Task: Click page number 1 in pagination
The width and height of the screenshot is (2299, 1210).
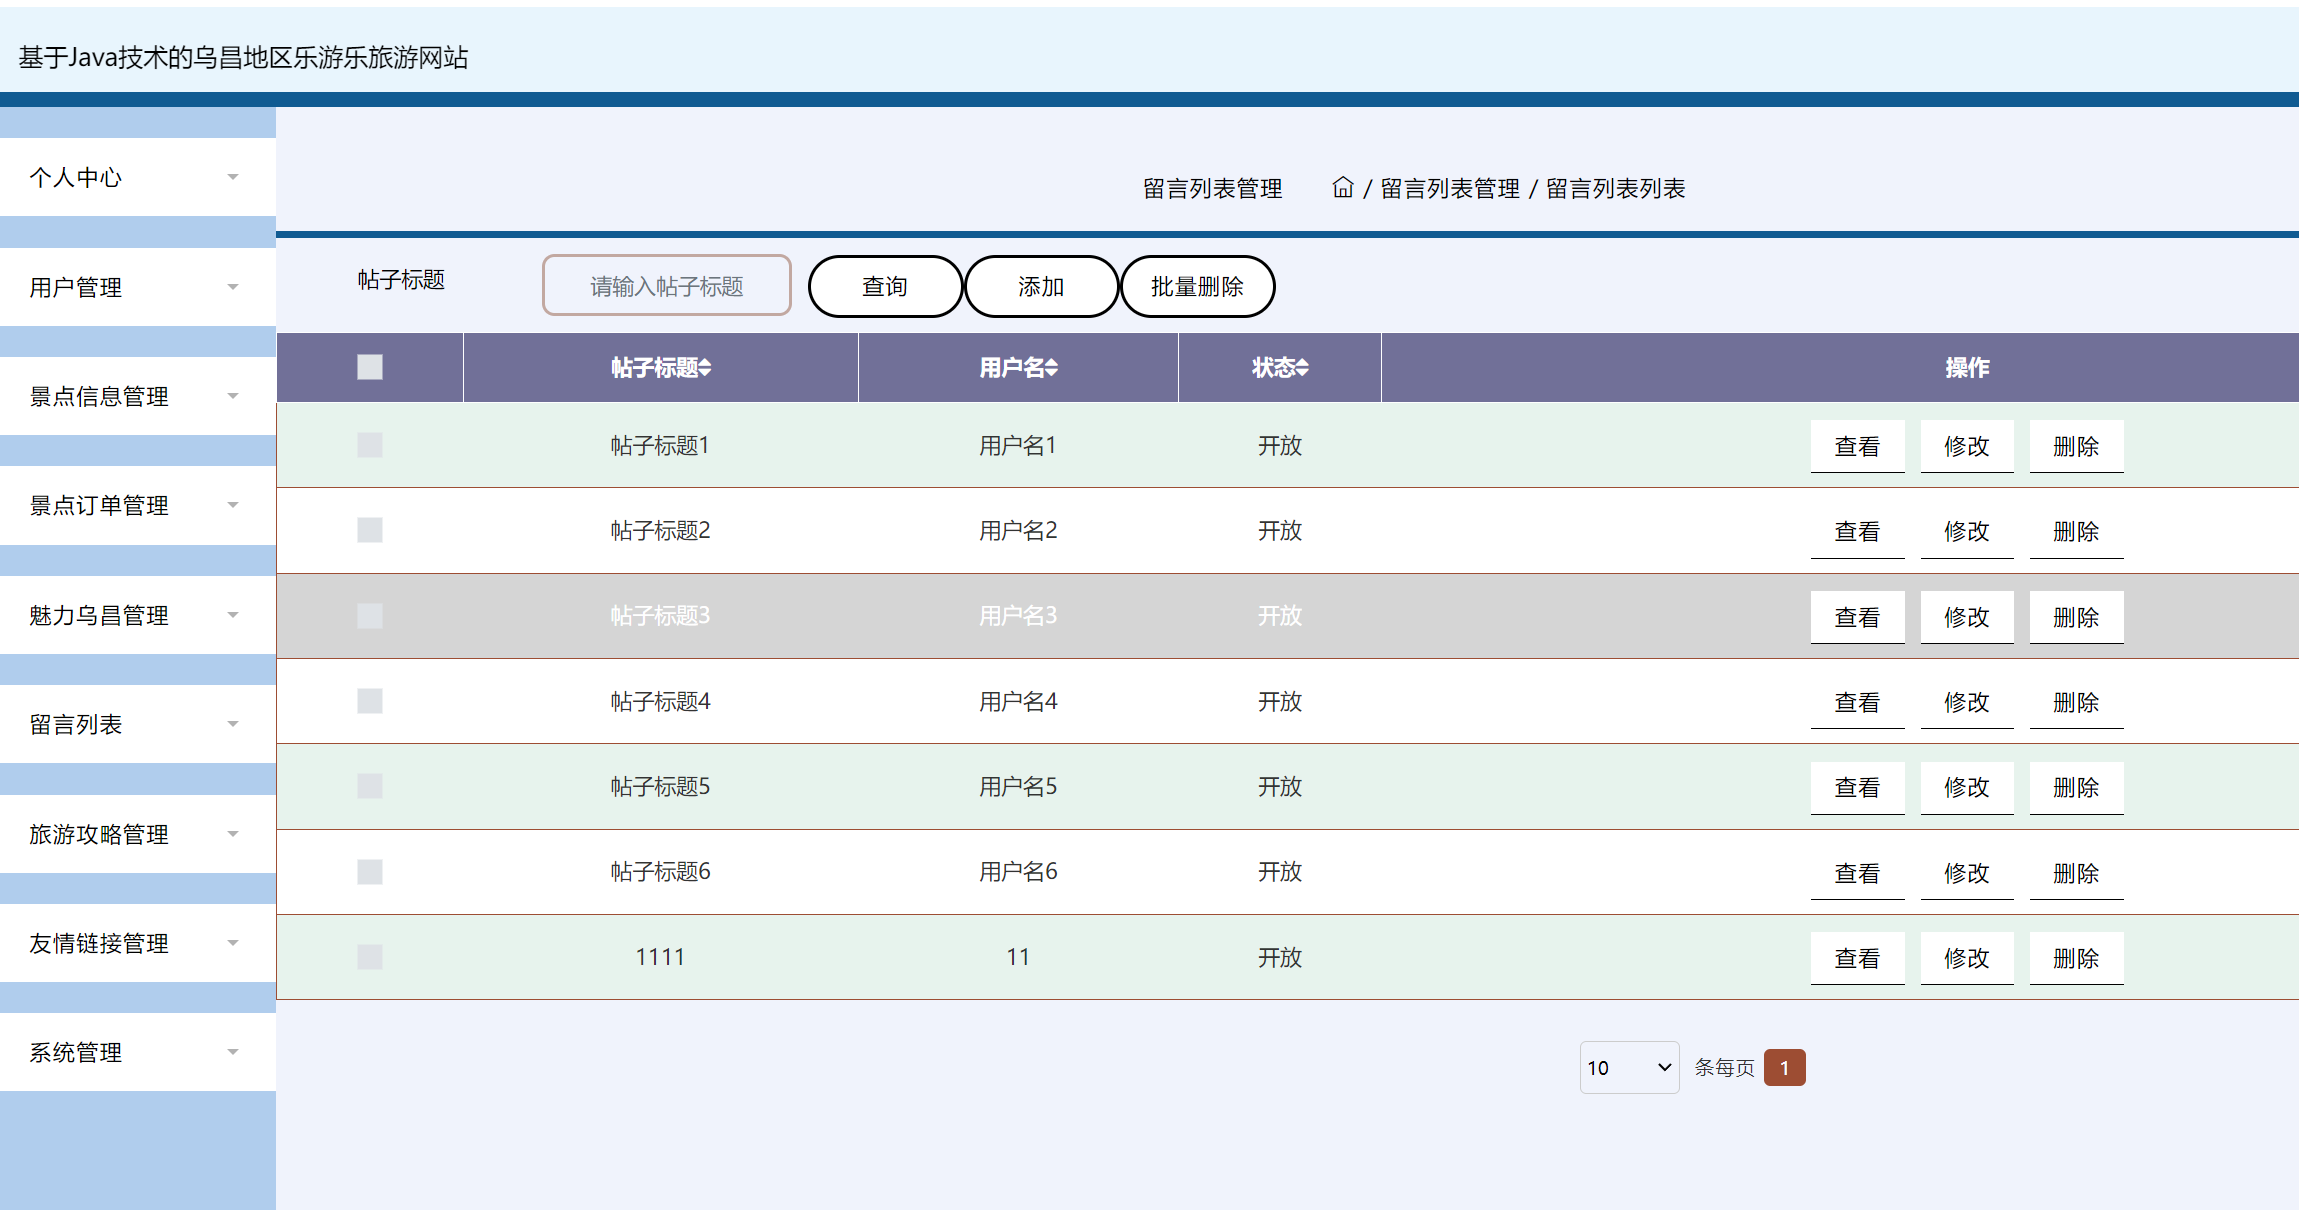Action: [1784, 1067]
